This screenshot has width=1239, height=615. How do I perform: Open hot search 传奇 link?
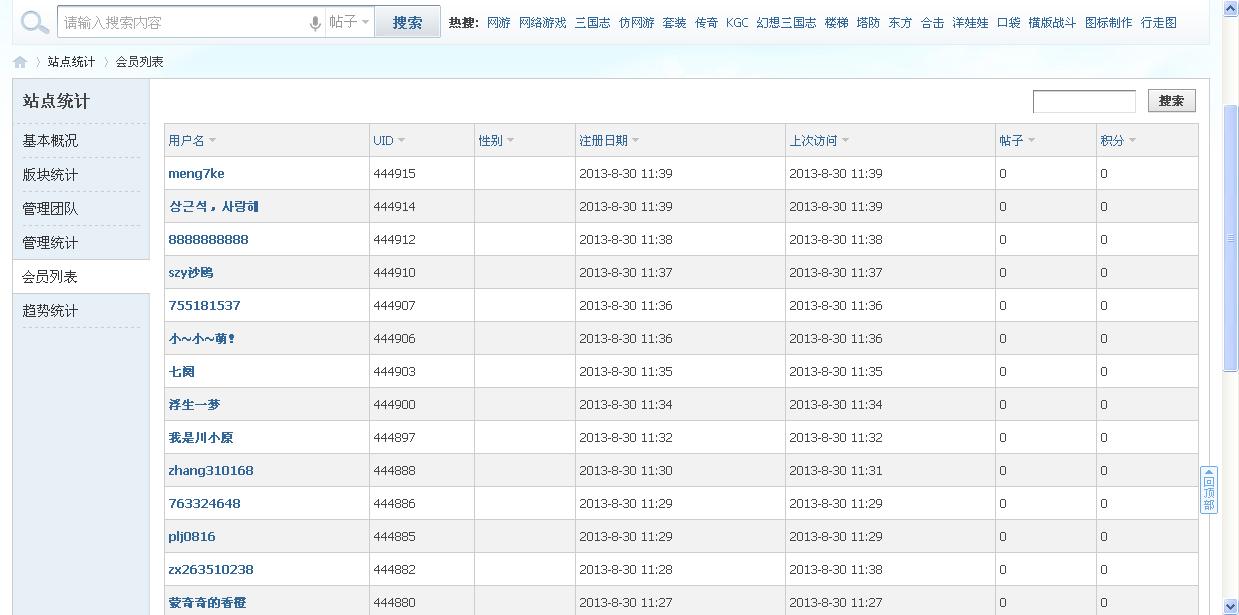click(706, 23)
